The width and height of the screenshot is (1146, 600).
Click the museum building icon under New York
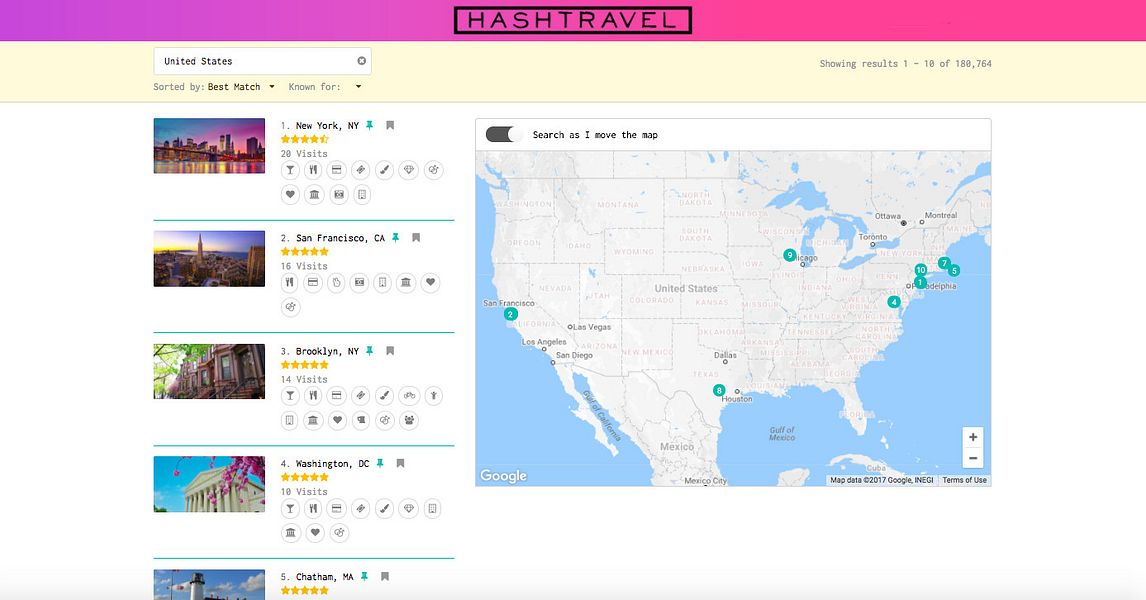coord(314,194)
